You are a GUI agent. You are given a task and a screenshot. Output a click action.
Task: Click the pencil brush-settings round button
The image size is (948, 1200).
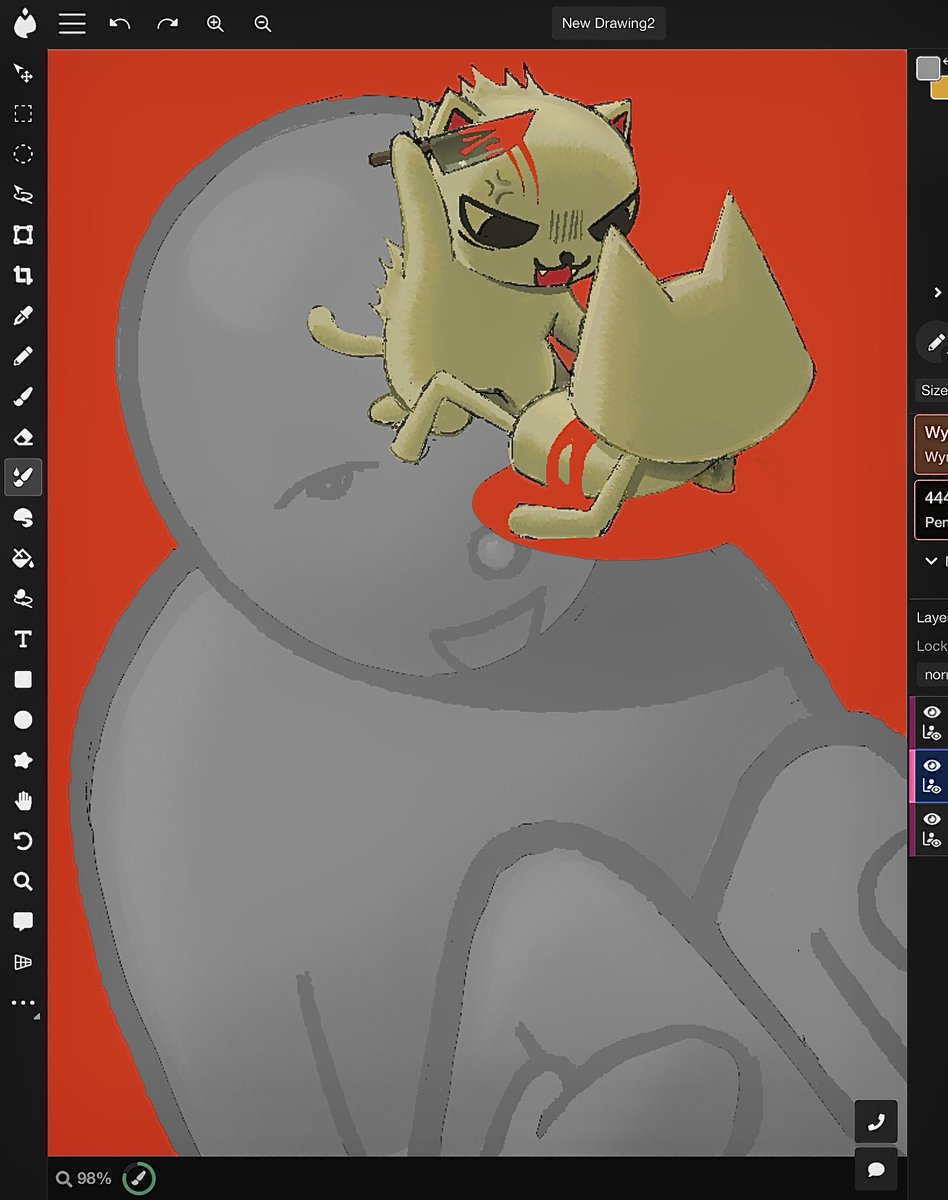[933, 343]
